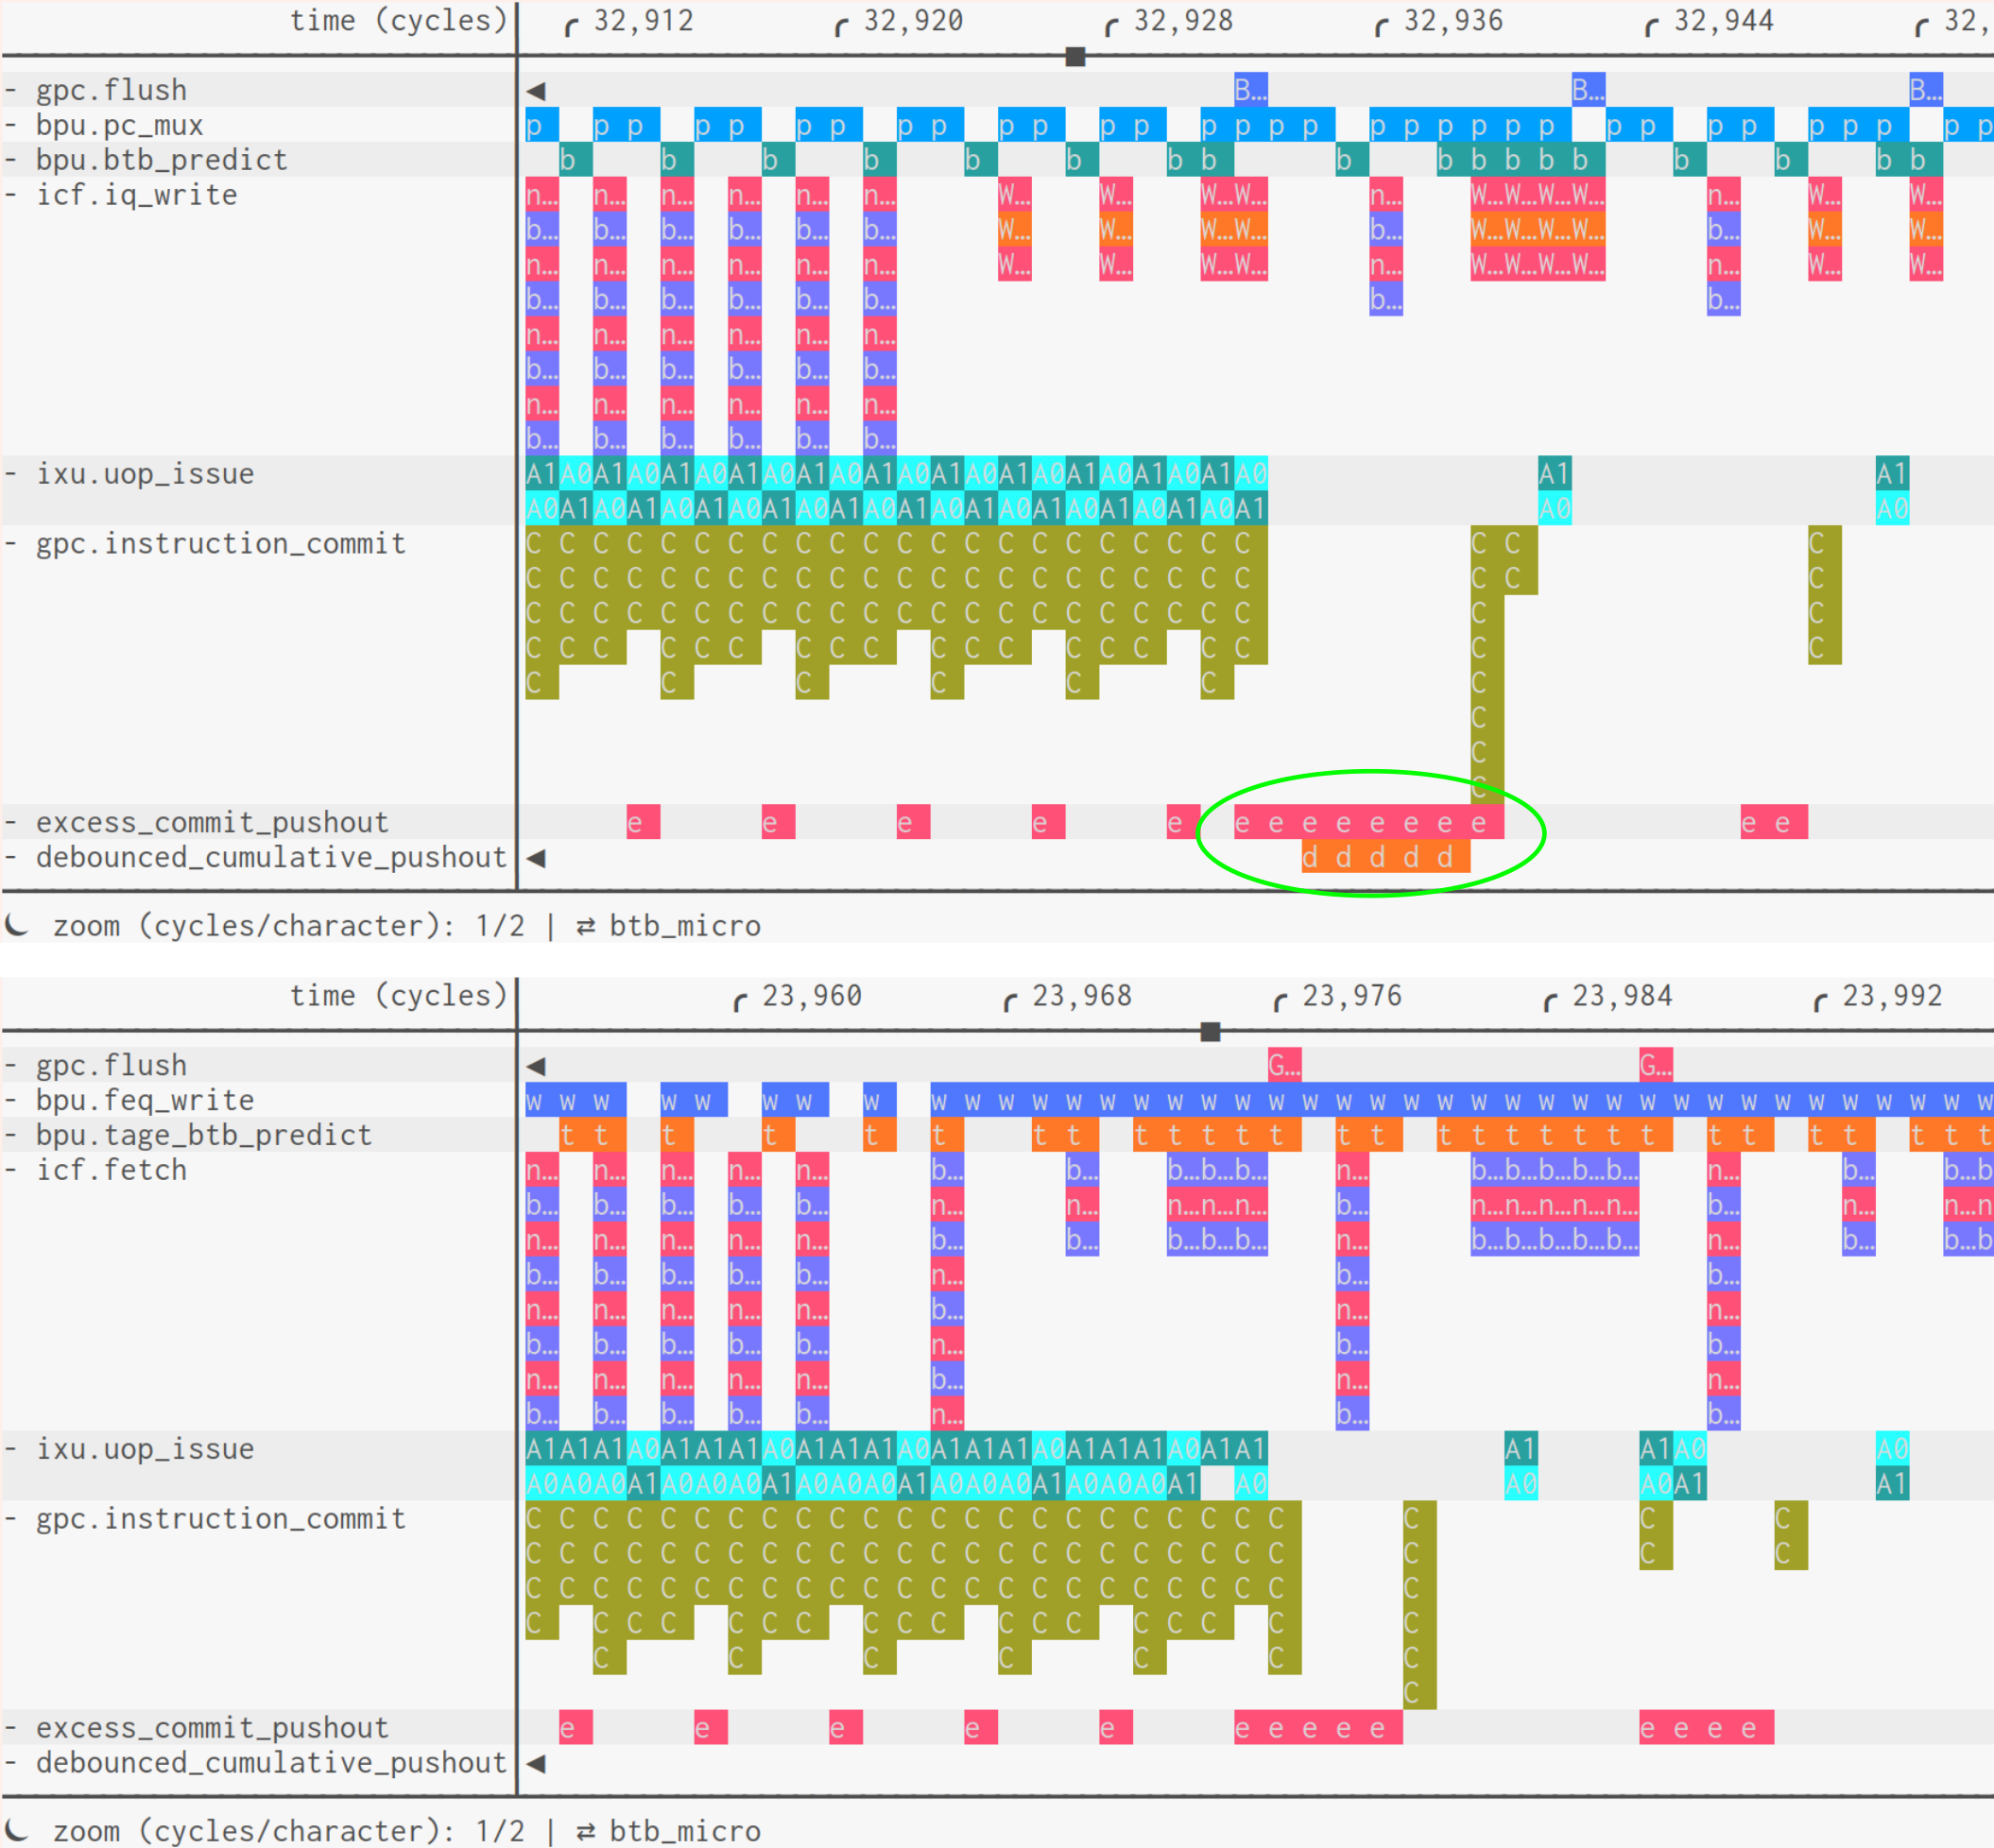Collapse the gpc.flush row in top panel
The height and width of the screenshot is (1848, 1994).
coord(10,90)
